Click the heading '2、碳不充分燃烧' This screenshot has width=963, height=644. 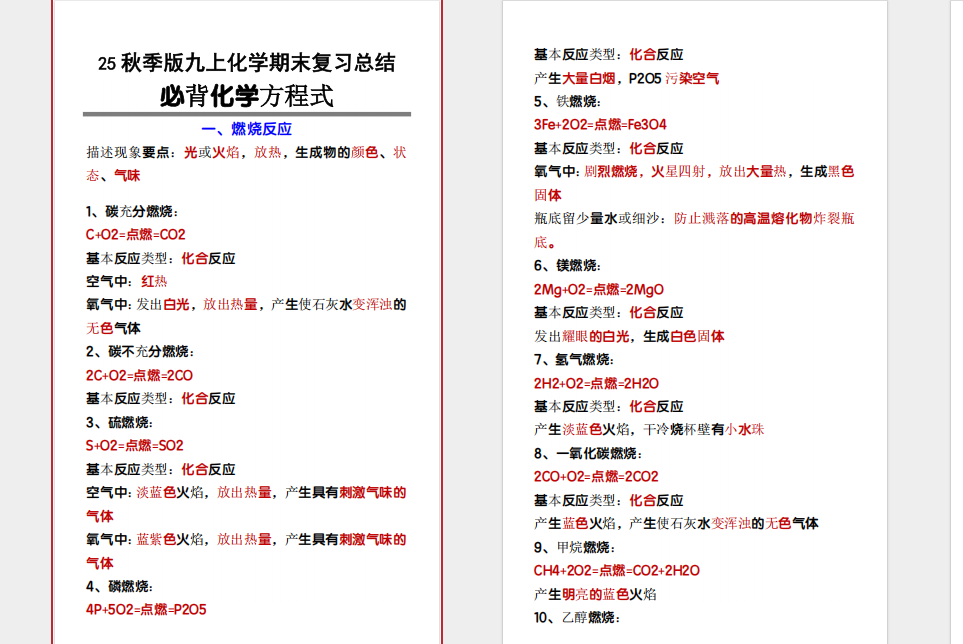[x=139, y=351]
